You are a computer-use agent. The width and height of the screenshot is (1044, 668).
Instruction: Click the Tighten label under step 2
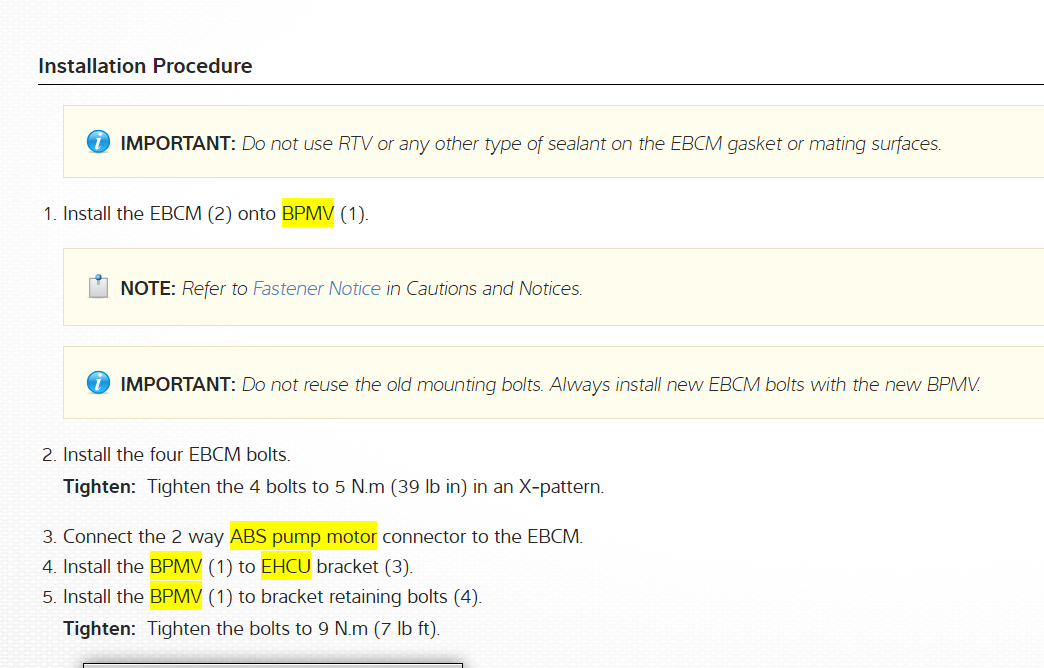click(99, 487)
